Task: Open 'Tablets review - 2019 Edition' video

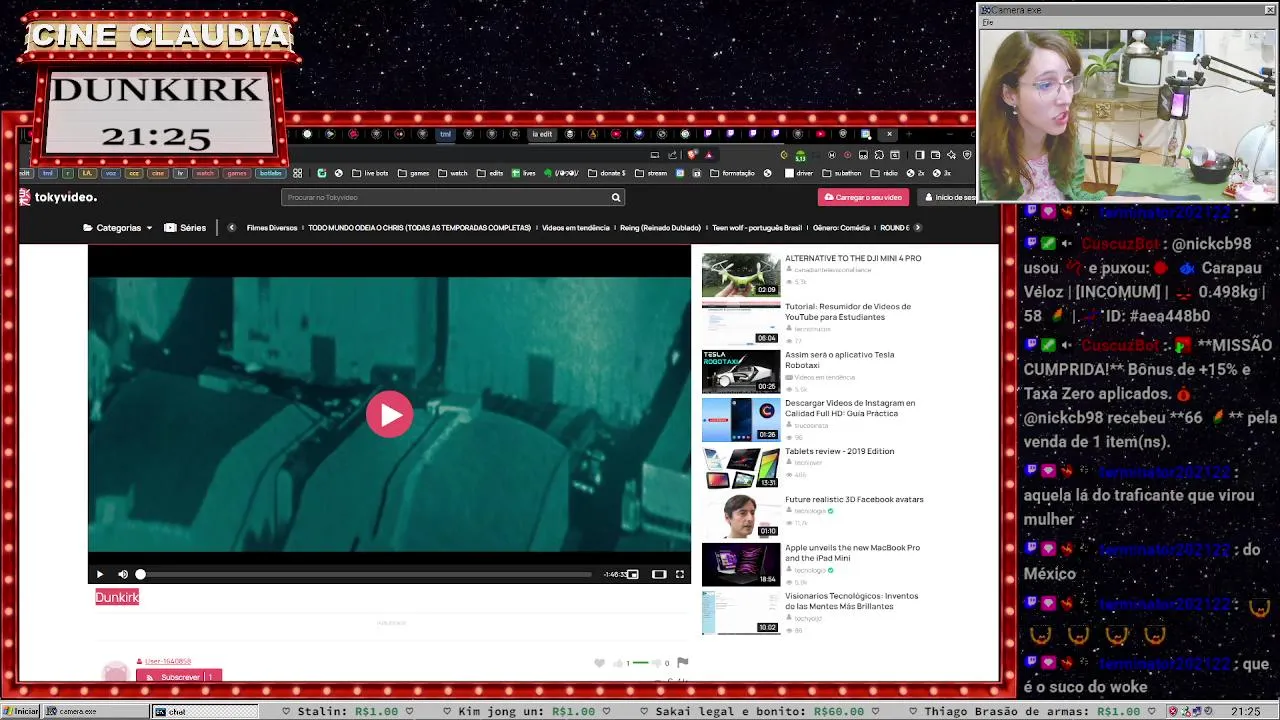Action: 839,451
